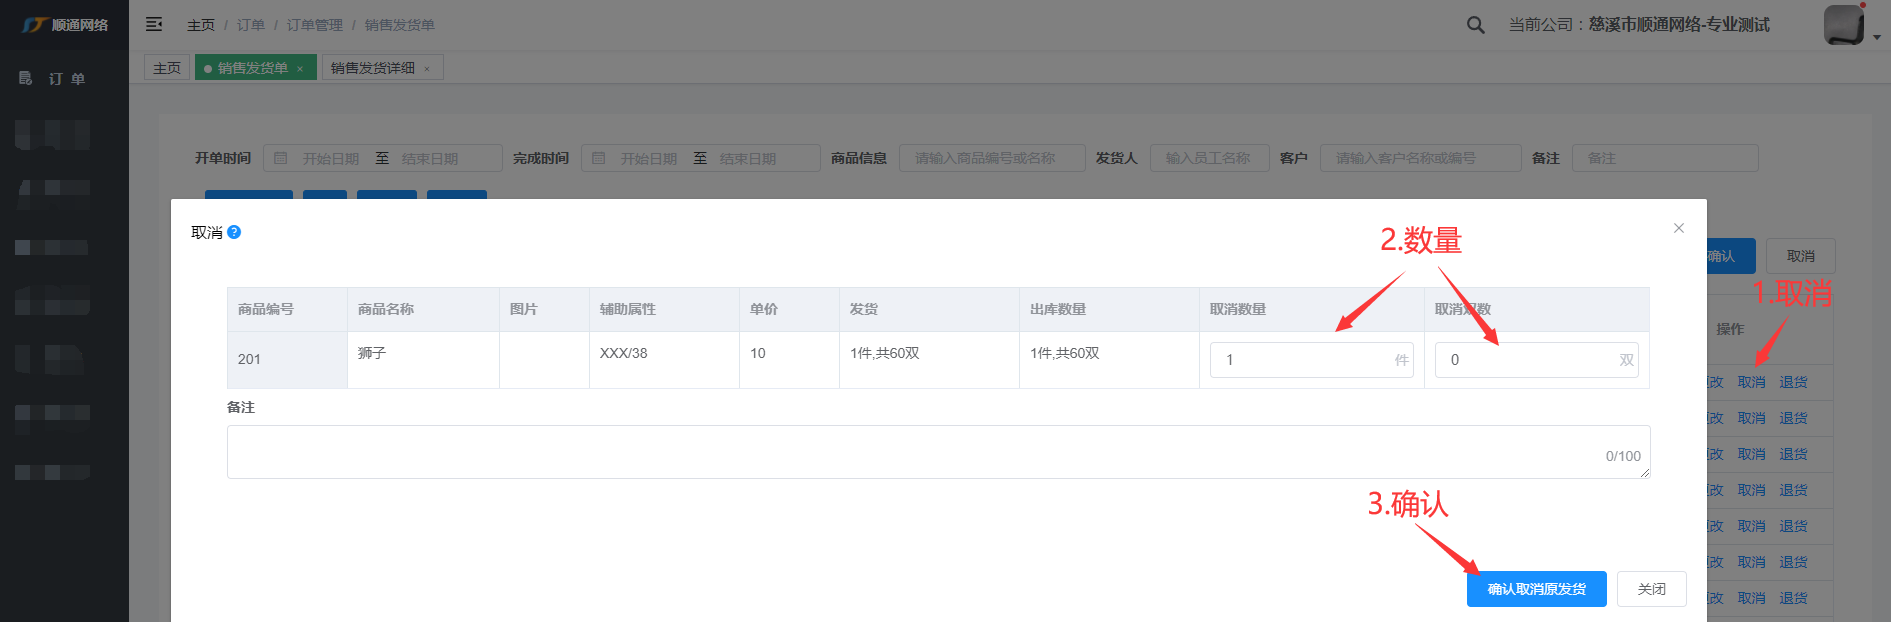The image size is (1891, 622).
Task: Close the 销售发货单 tab using its × icon
Action: pyautogui.click(x=300, y=69)
